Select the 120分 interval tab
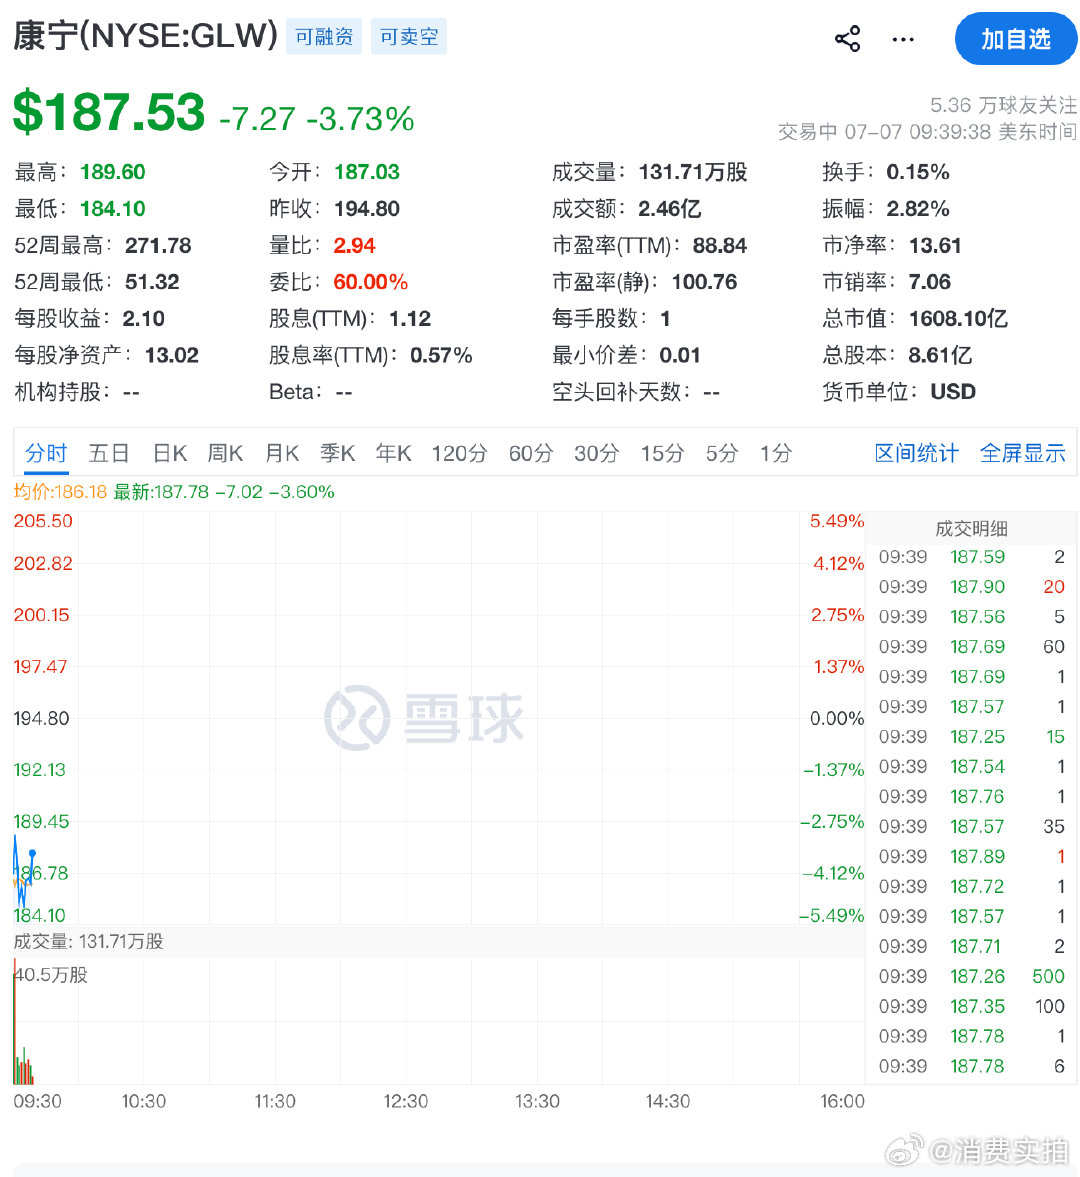1080x1177 pixels. [459, 453]
